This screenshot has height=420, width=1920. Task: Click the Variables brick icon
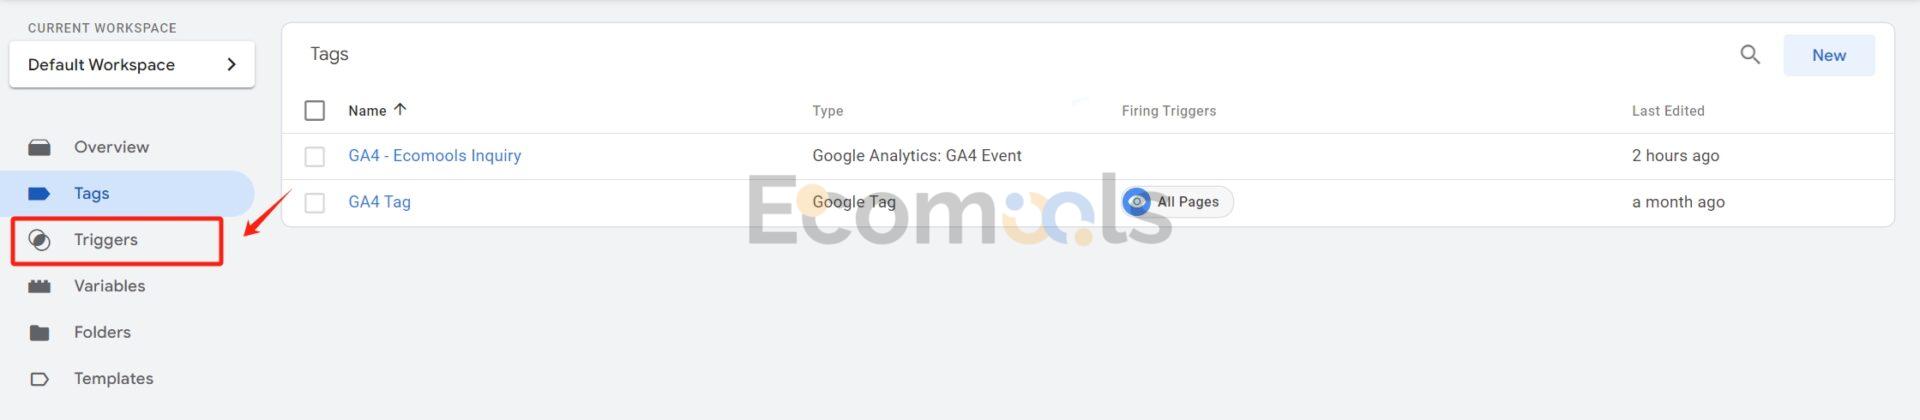[39, 286]
